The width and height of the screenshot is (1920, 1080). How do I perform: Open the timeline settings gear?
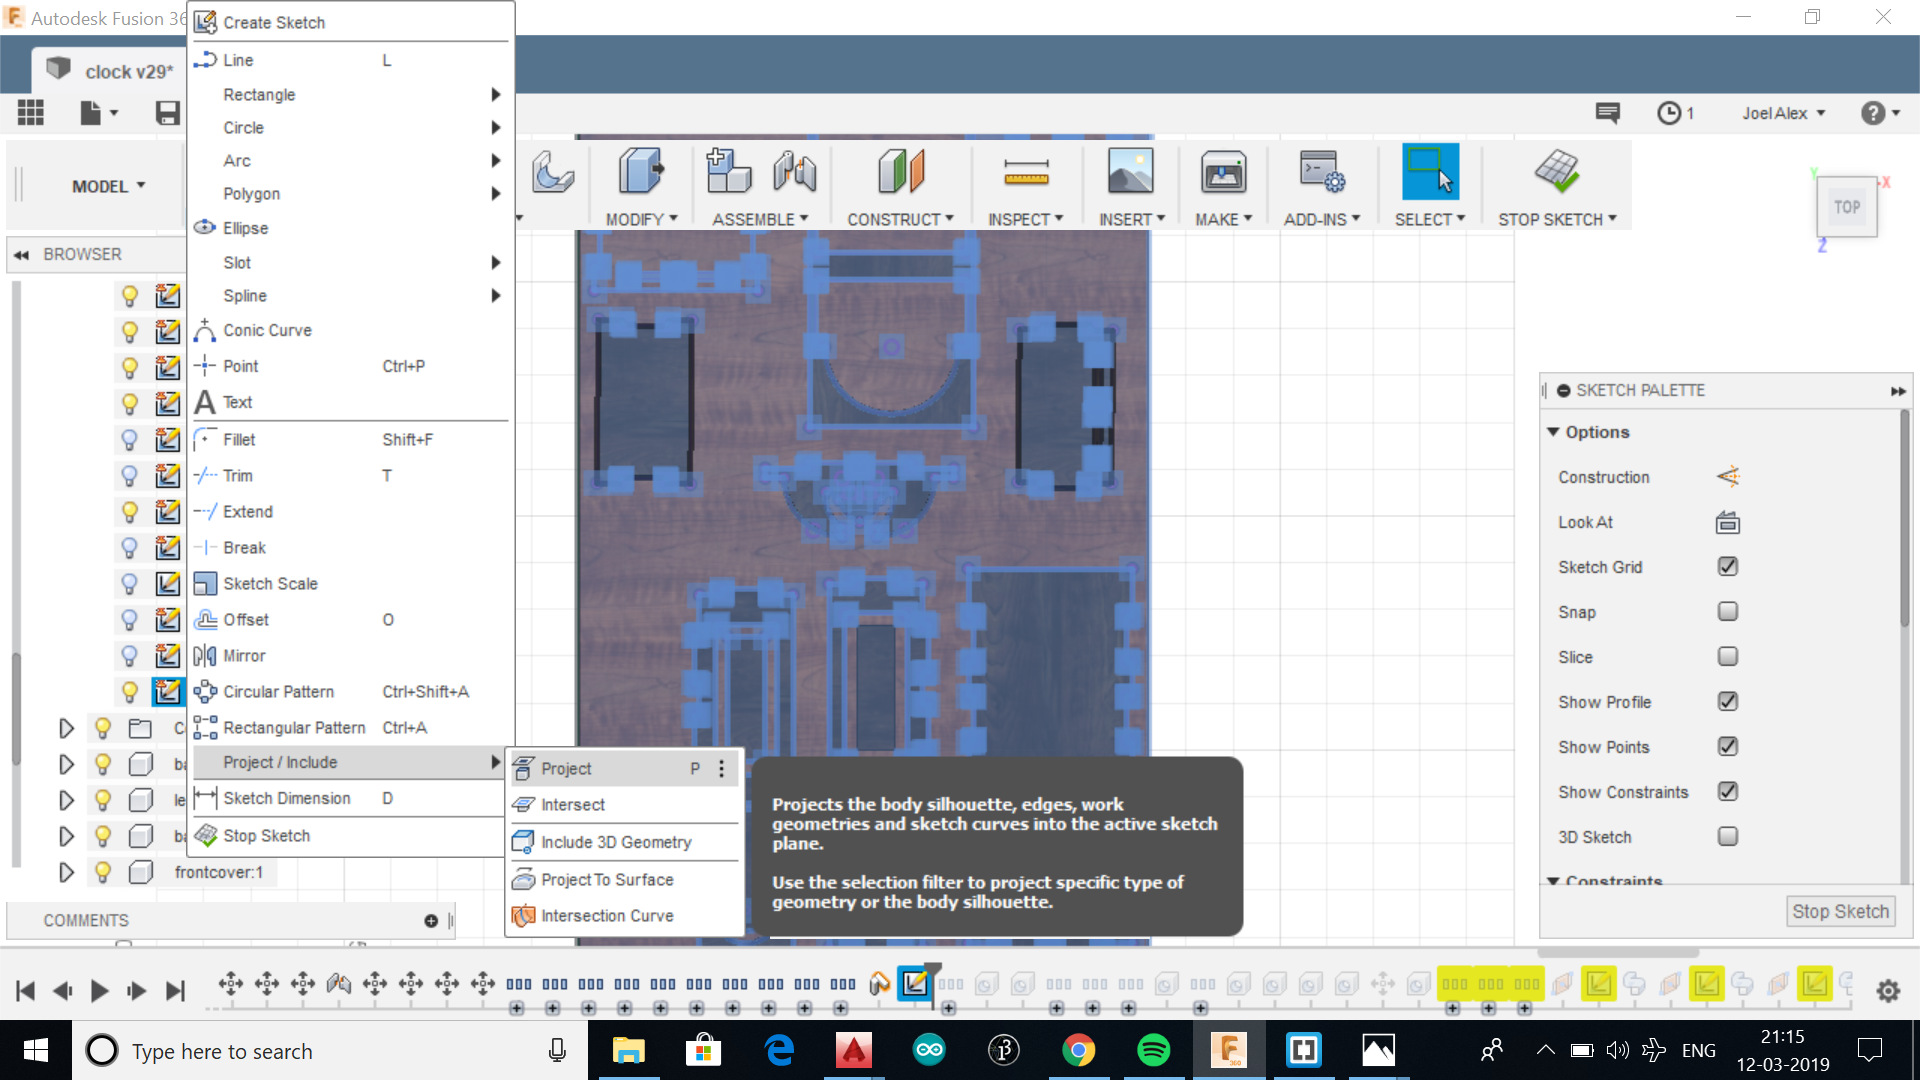[x=1888, y=990]
